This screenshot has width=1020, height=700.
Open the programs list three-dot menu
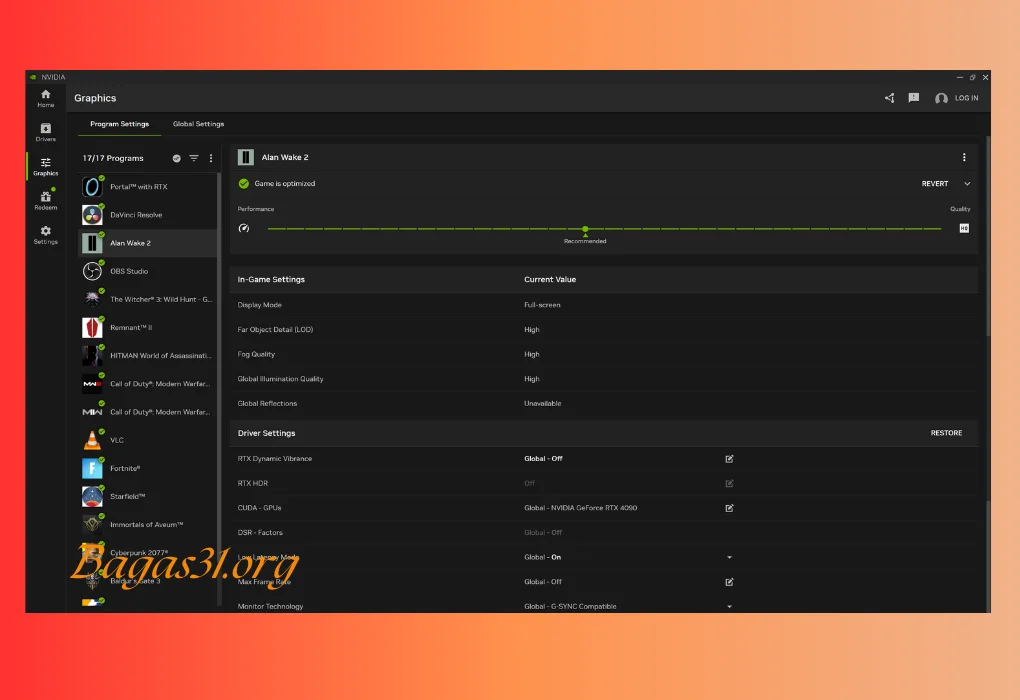[211, 158]
